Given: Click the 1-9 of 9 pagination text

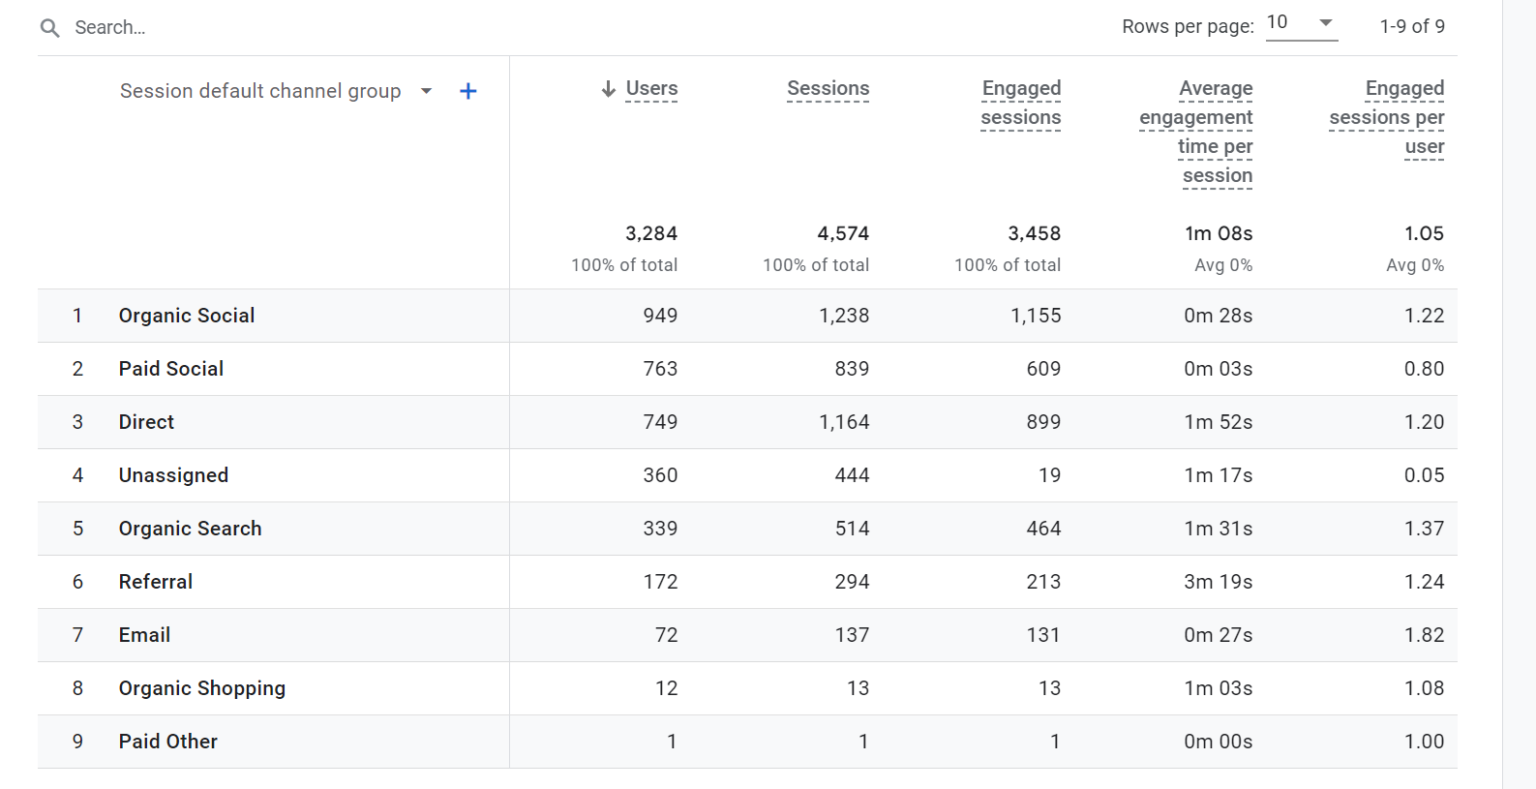Looking at the screenshot, I should [1412, 27].
